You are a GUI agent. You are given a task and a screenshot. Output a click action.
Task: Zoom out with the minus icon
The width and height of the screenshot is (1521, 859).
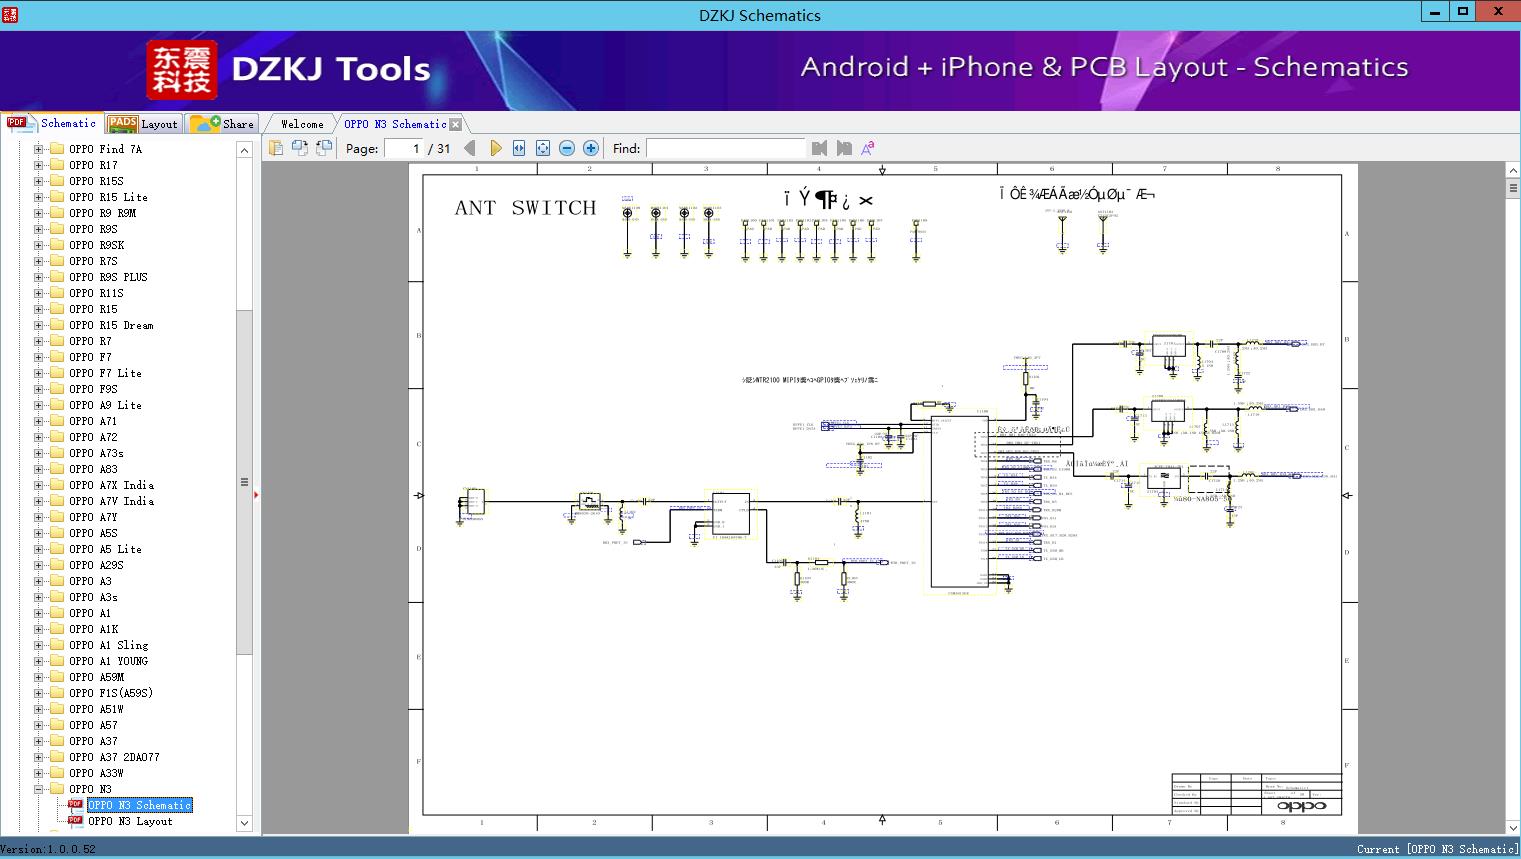click(567, 148)
